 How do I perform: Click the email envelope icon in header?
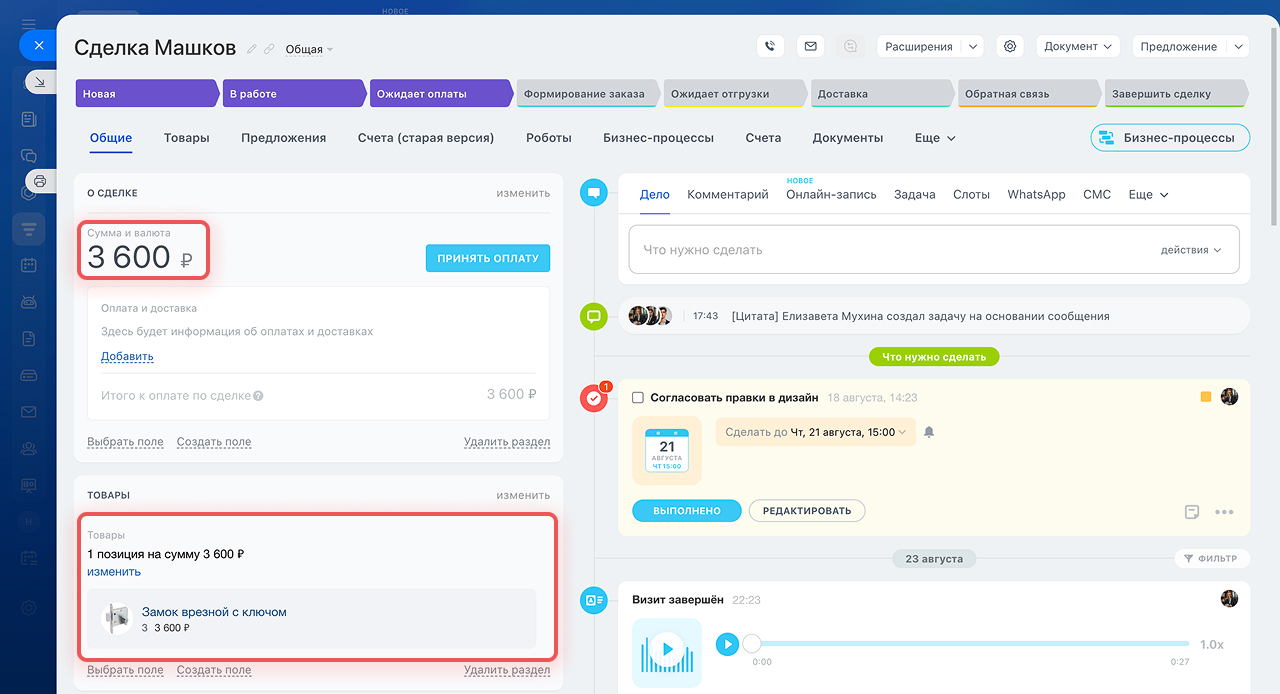(810, 46)
